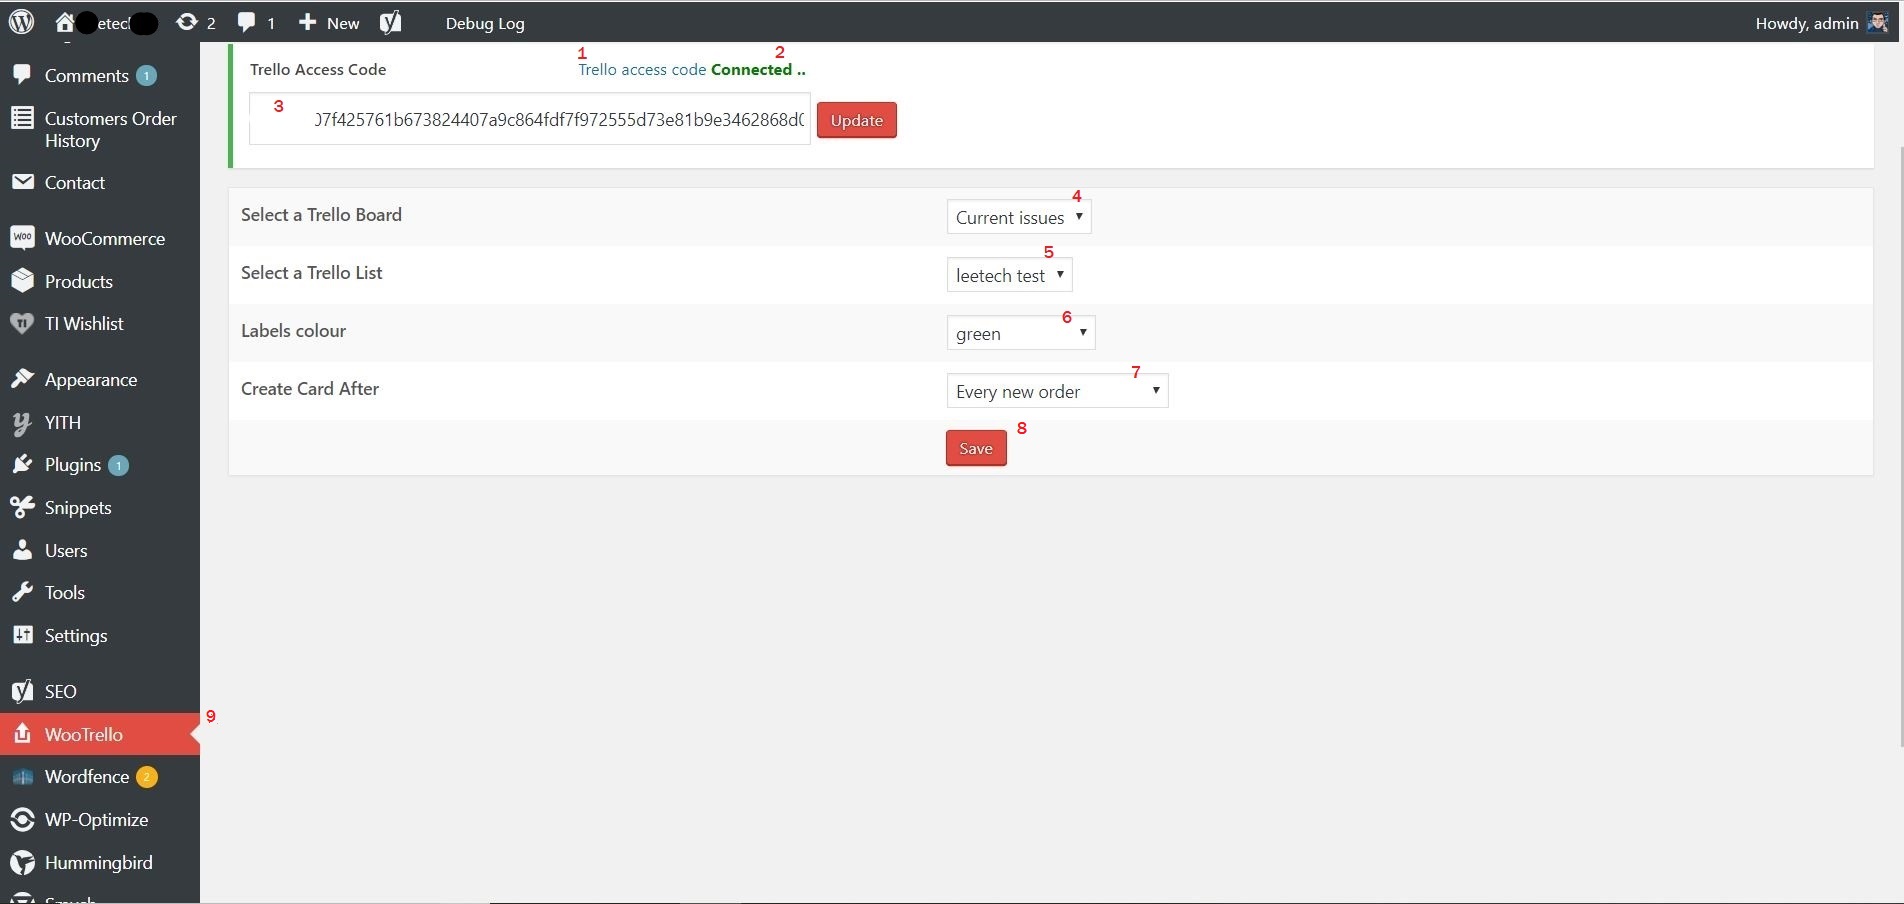Click the Wordfence shield icon
1904x904 pixels.
tap(22, 777)
